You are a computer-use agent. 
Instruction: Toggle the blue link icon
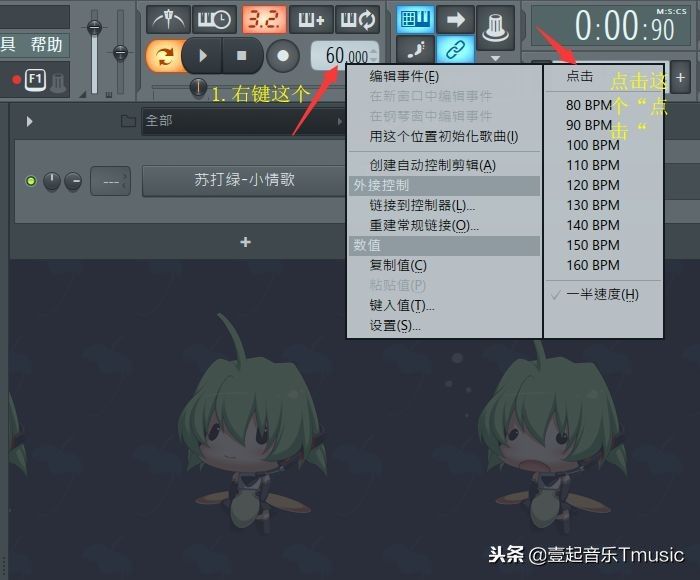[x=455, y=50]
